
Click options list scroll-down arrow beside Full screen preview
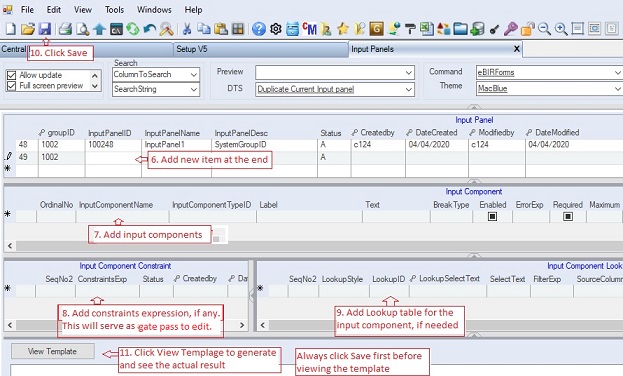pyautogui.click(x=95, y=86)
